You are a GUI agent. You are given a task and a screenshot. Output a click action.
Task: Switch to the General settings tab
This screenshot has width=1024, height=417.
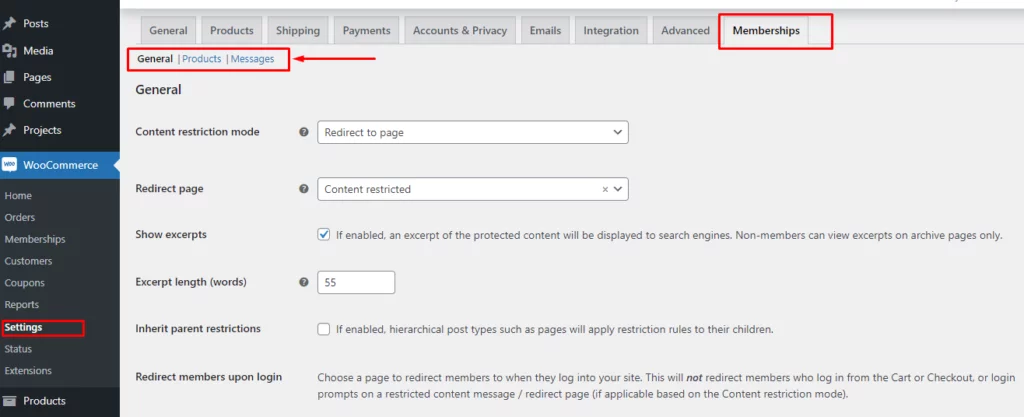point(168,31)
